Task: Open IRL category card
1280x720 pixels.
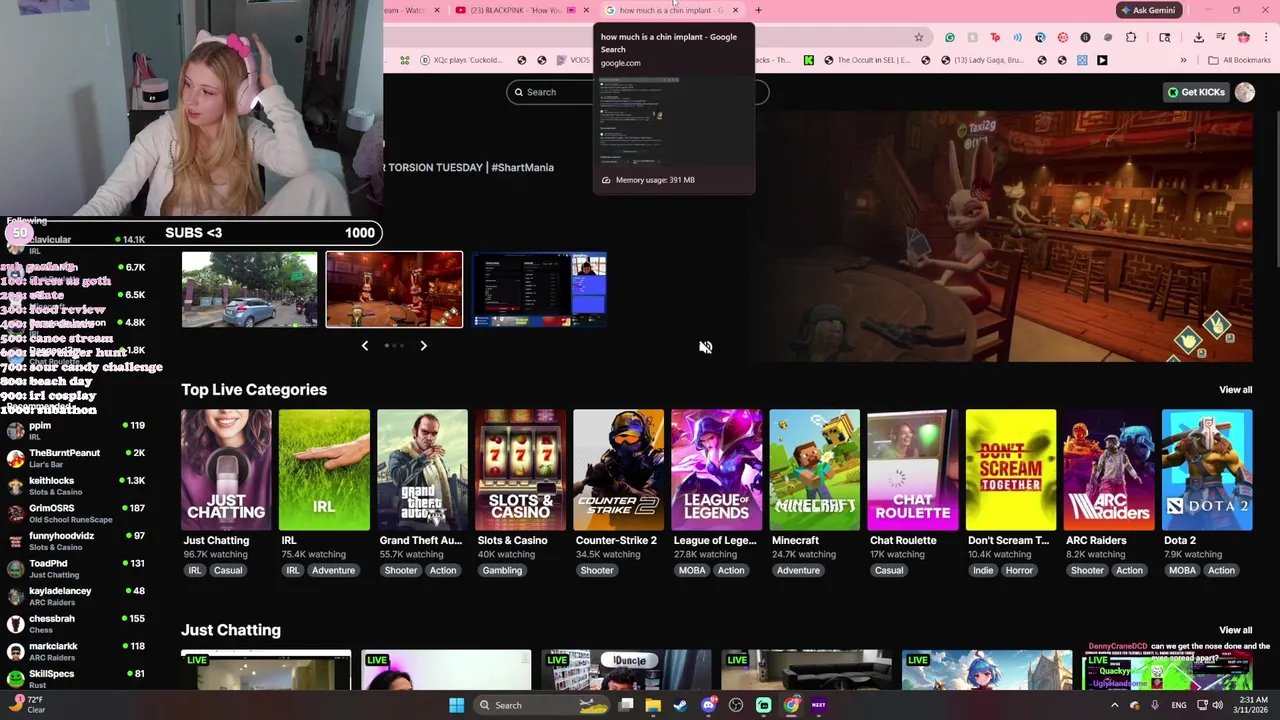Action: (324, 470)
